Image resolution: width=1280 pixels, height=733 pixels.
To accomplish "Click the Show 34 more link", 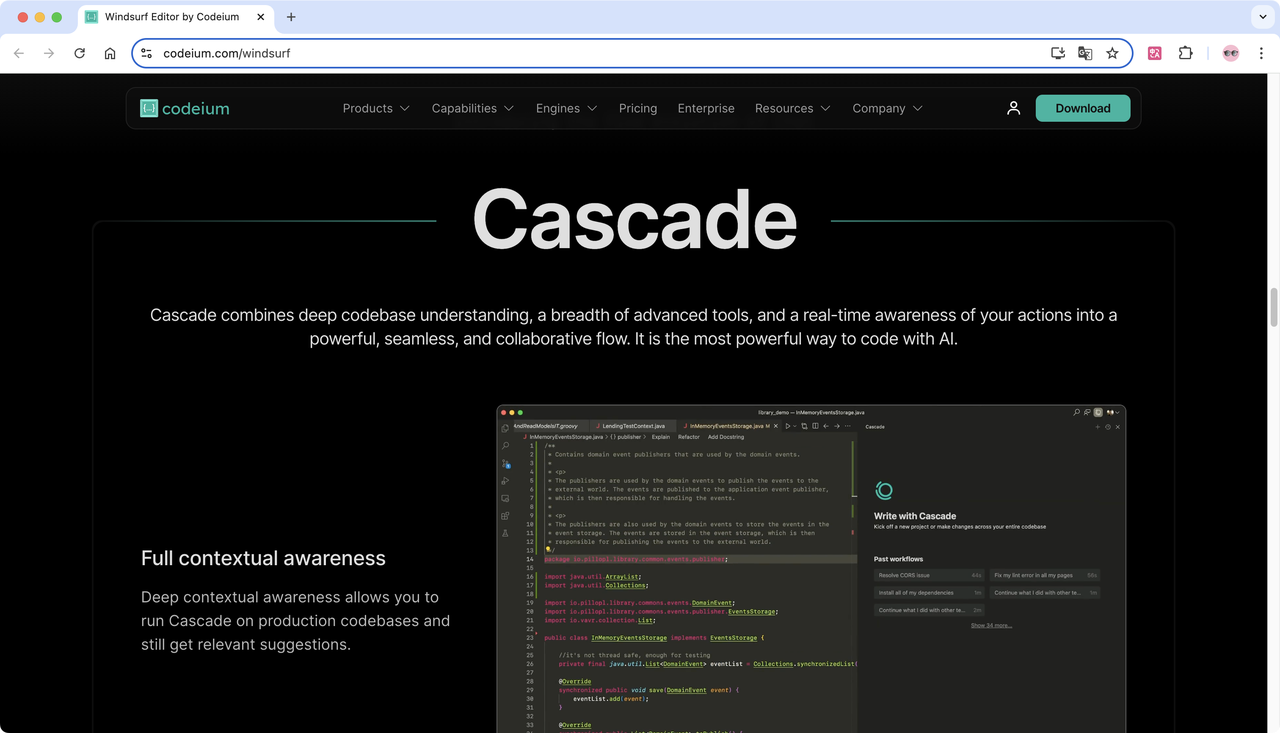I will click(991, 626).
